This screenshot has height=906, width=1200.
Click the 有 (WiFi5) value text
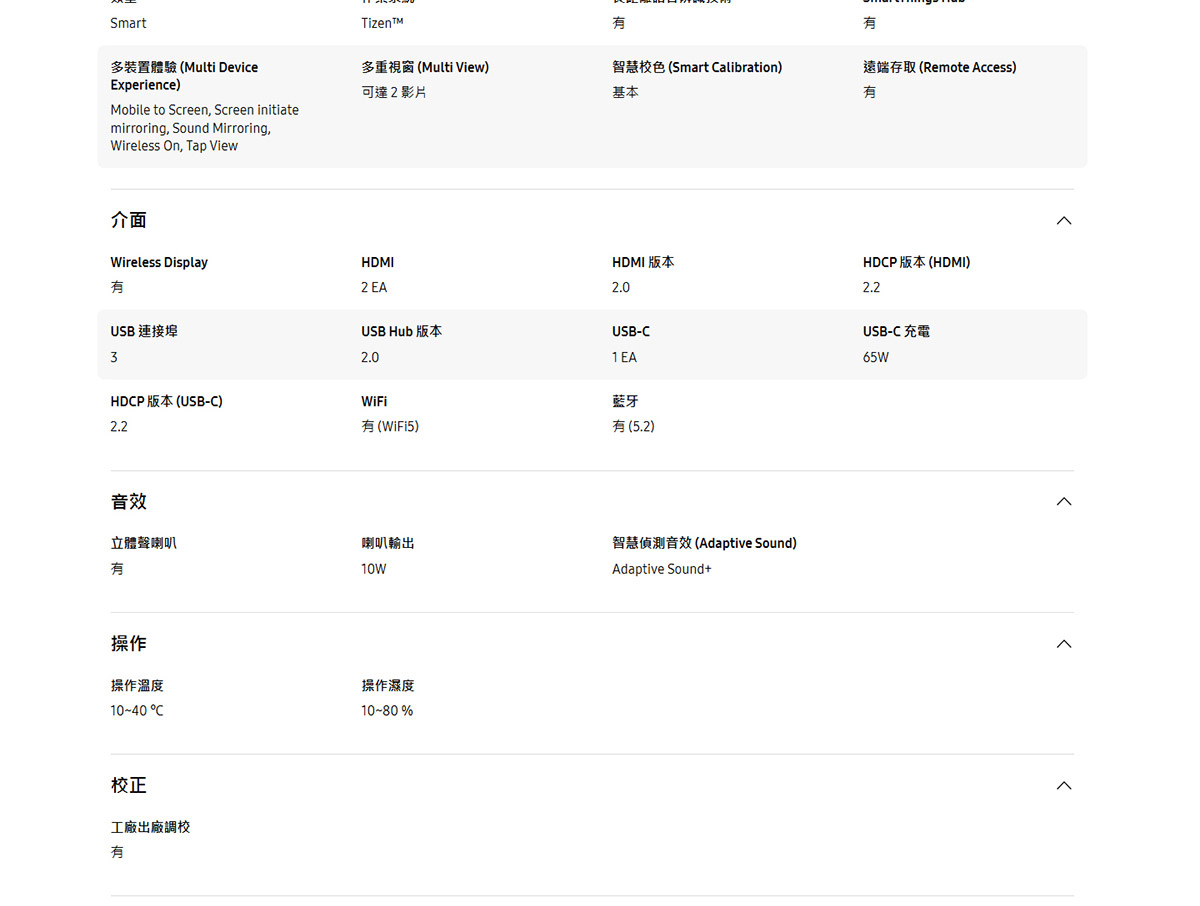(x=390, y=426)
